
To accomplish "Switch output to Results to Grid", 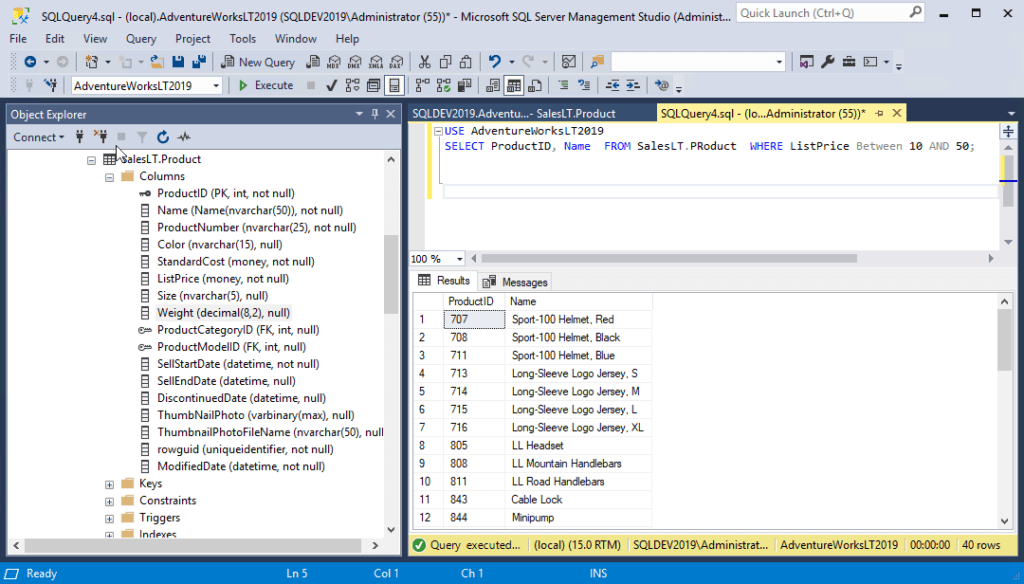I will (514, 86).
